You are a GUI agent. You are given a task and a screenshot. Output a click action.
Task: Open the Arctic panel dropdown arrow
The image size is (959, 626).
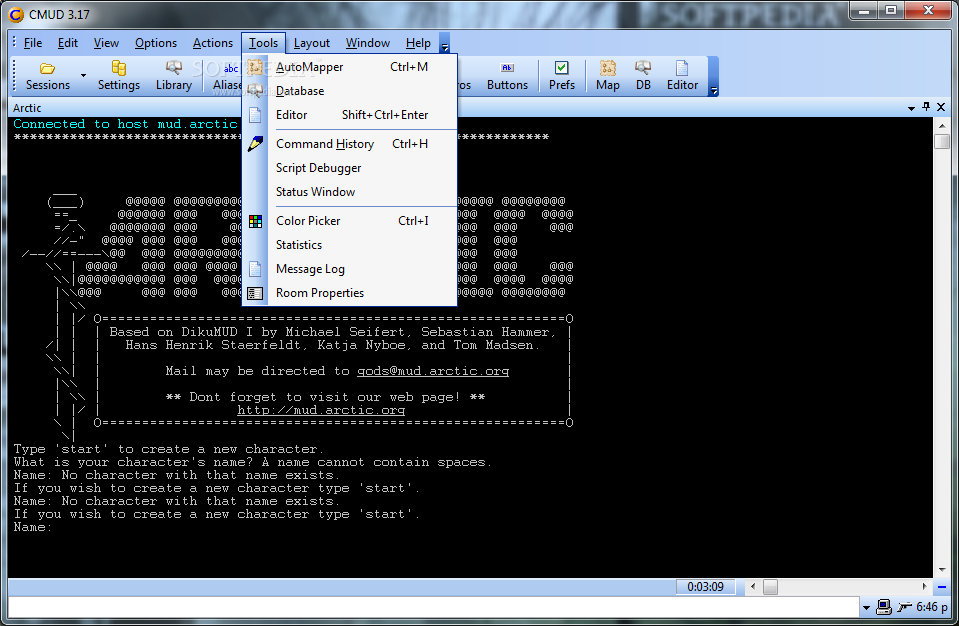click(911, 108)
